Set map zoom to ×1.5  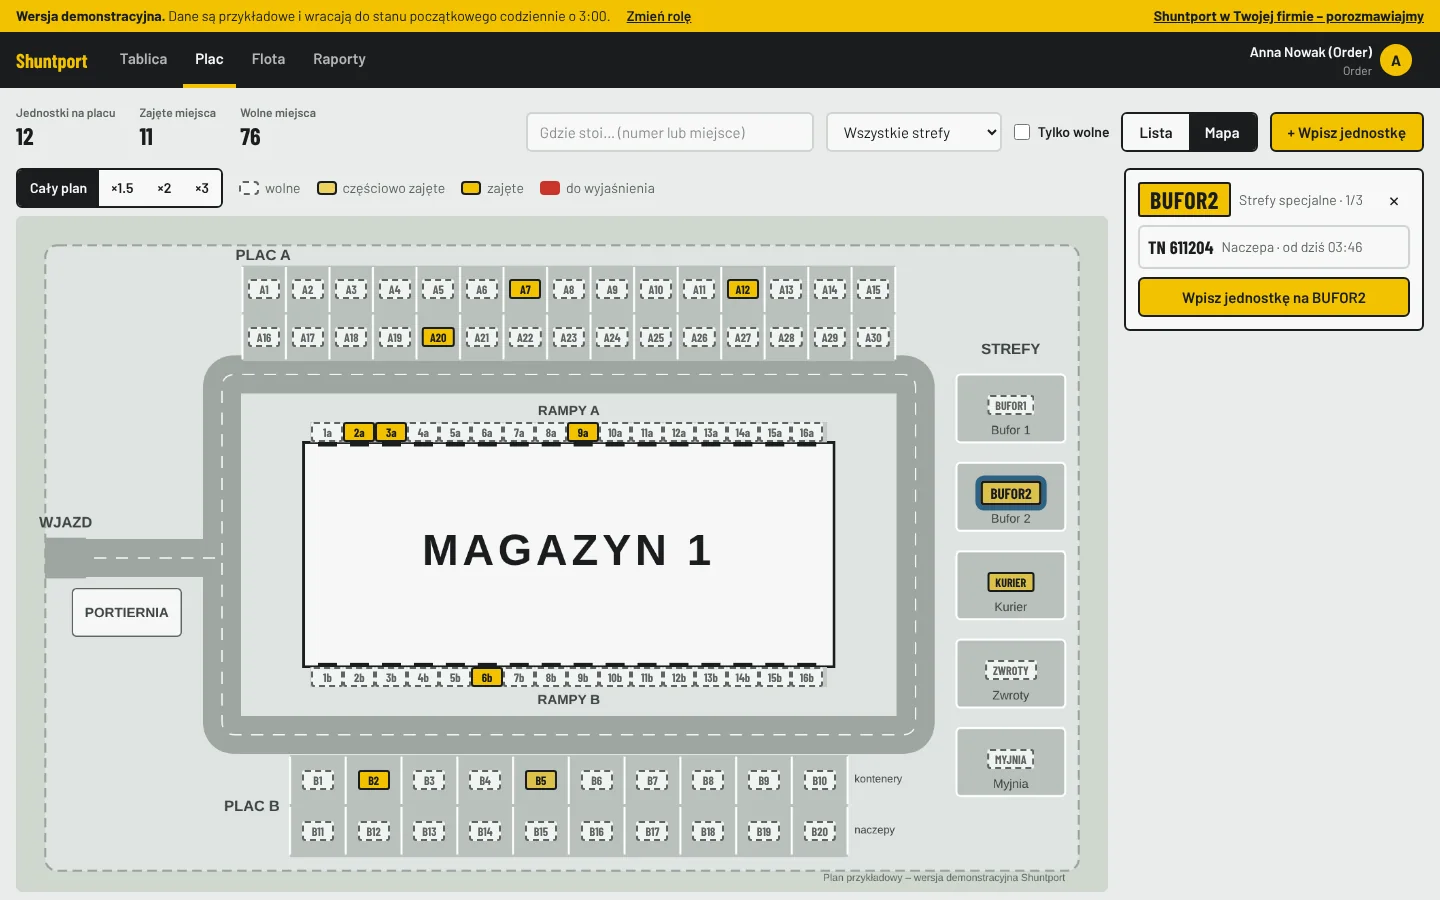[x=122, y=188]
